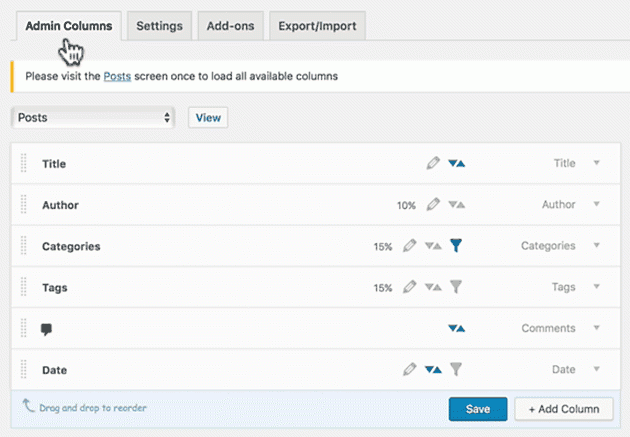Click the + Add Column button

(x=564, y=409)
